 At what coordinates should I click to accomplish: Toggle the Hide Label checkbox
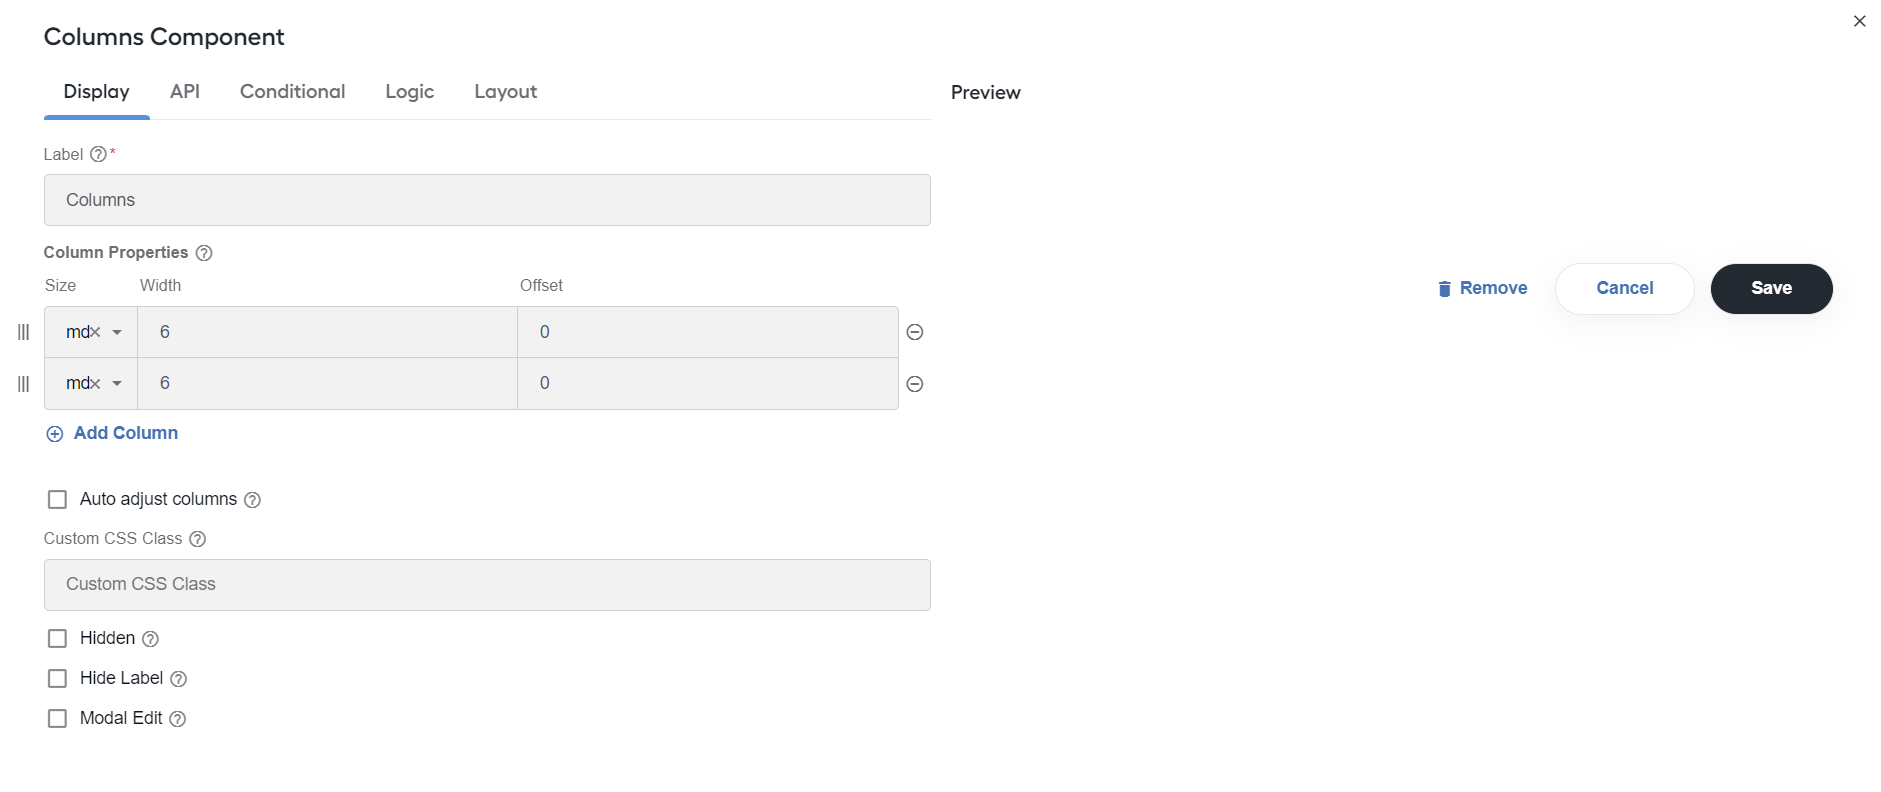[58, 678]
